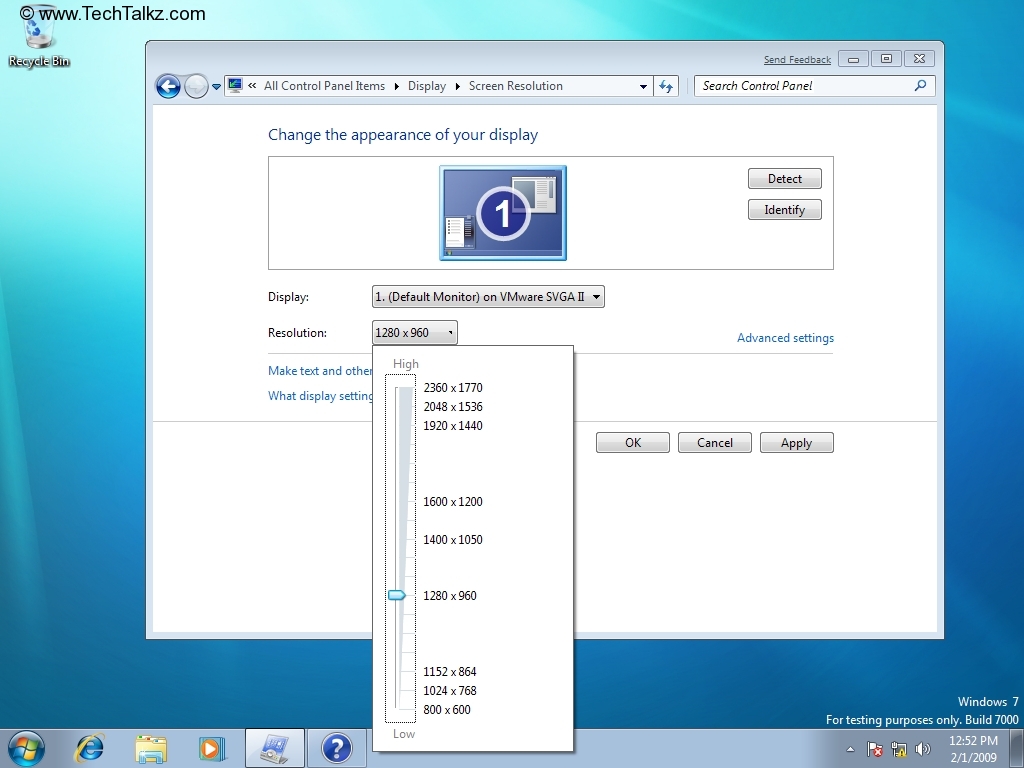
Task: Click the greyed Forward navigation arrow
Action: 196,86
